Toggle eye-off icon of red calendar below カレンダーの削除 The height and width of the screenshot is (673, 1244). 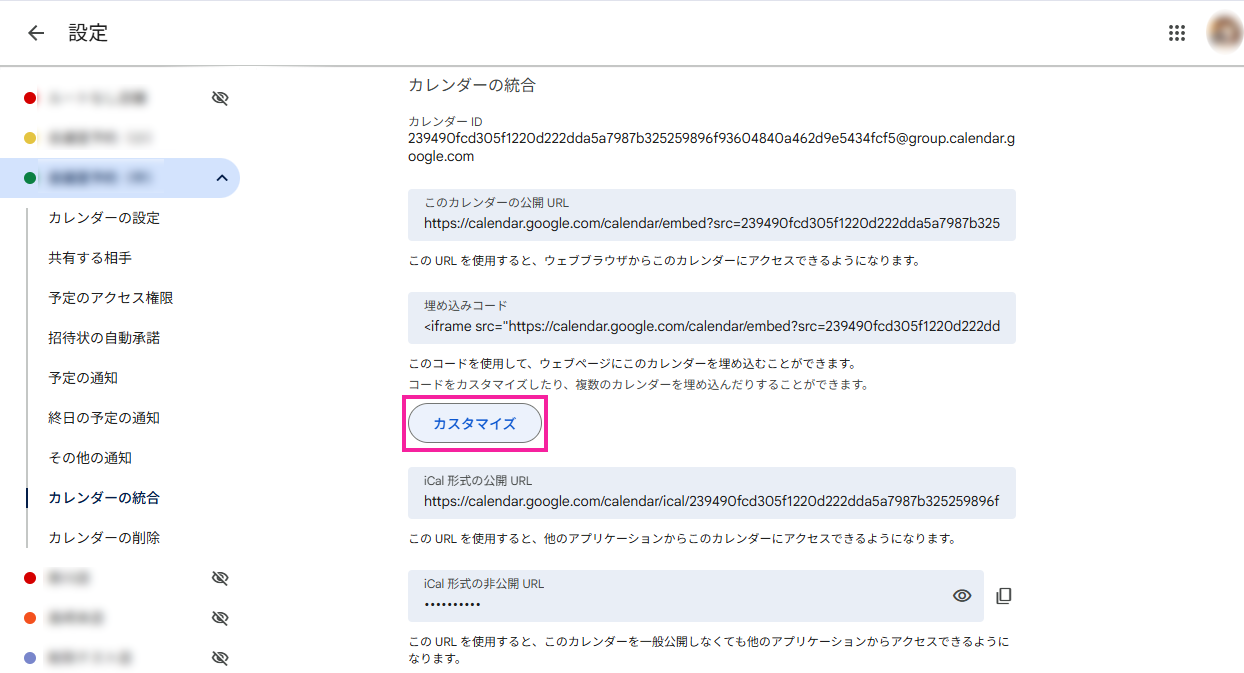(x=221, y=578)
